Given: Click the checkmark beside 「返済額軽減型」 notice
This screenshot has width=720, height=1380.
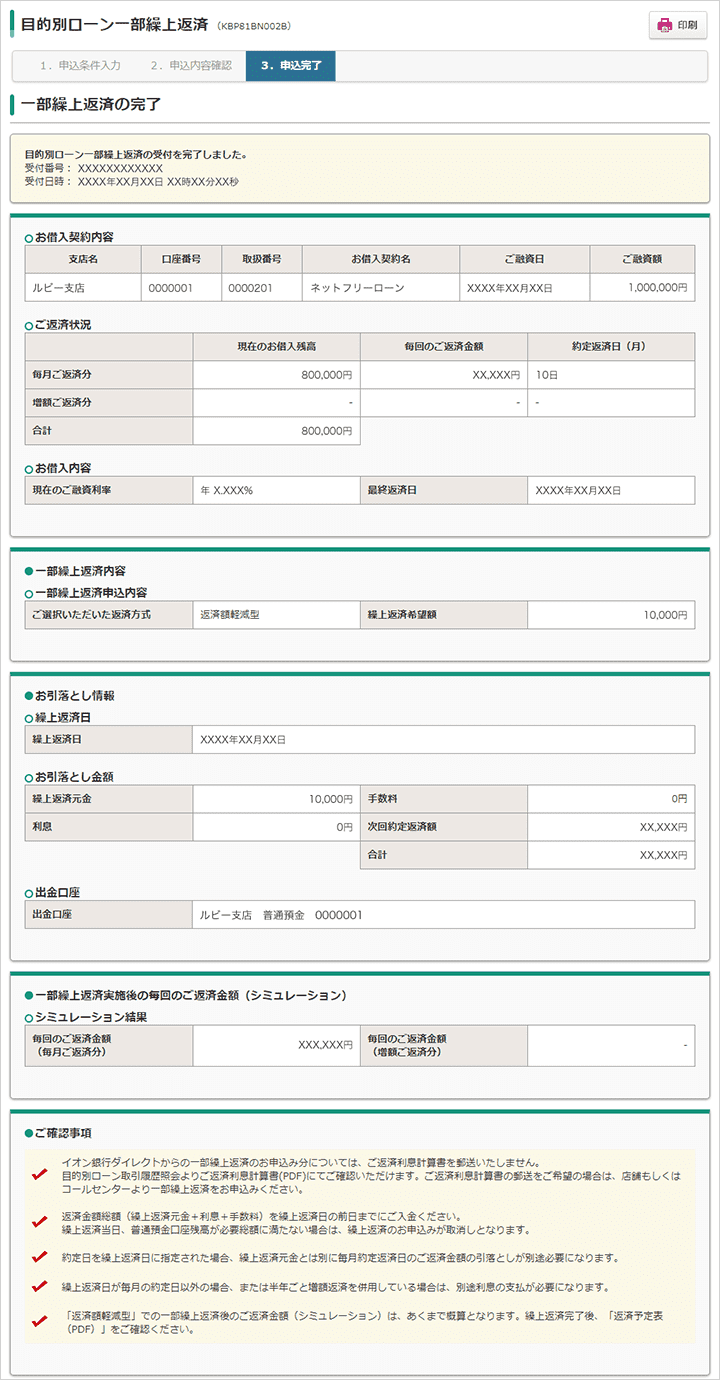Looking at the screenshot, I should 39,1322.
